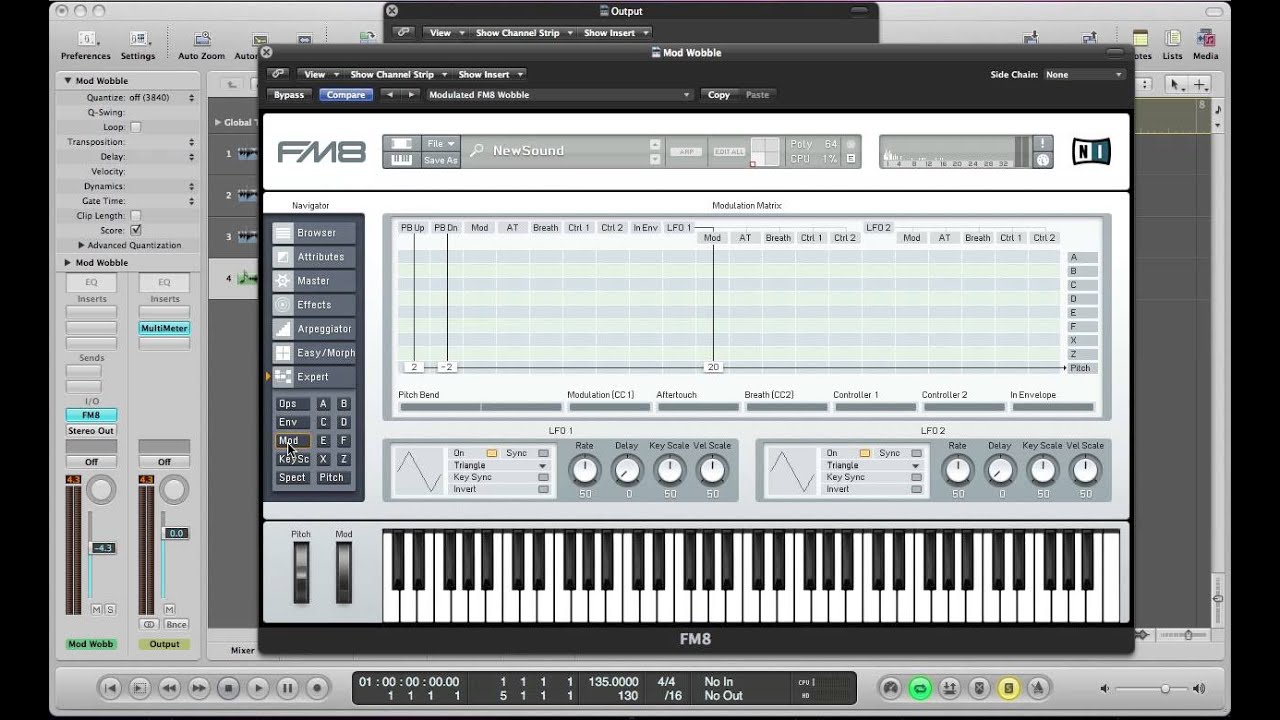Open the Browser page in Navigator

(315, 233)
